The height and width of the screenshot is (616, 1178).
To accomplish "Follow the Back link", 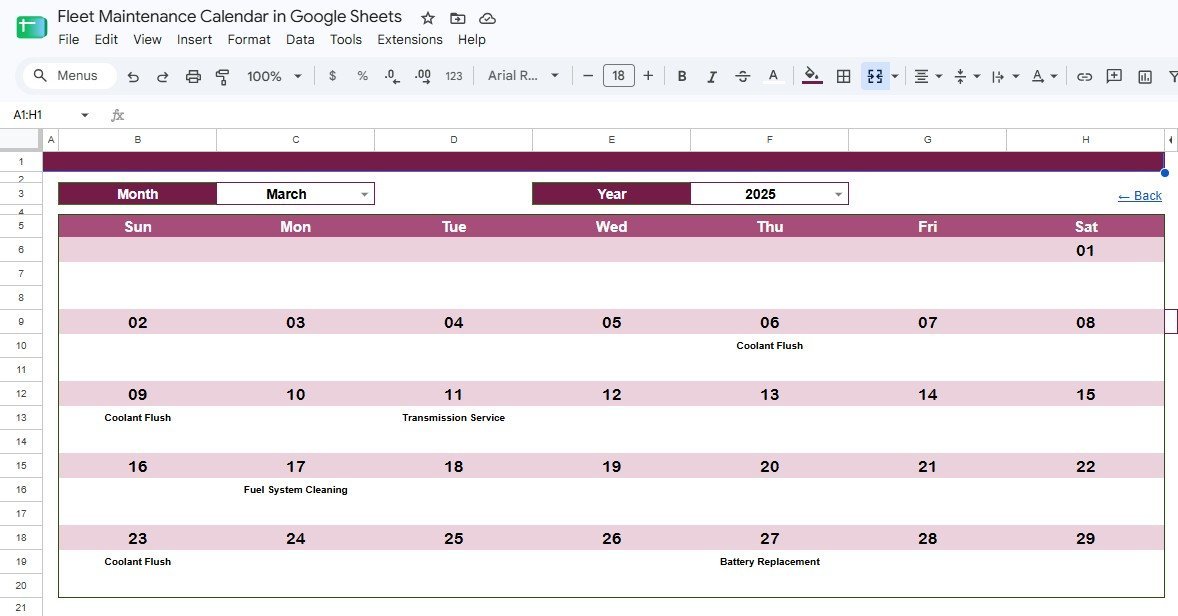I will [x=1140, y=196].
